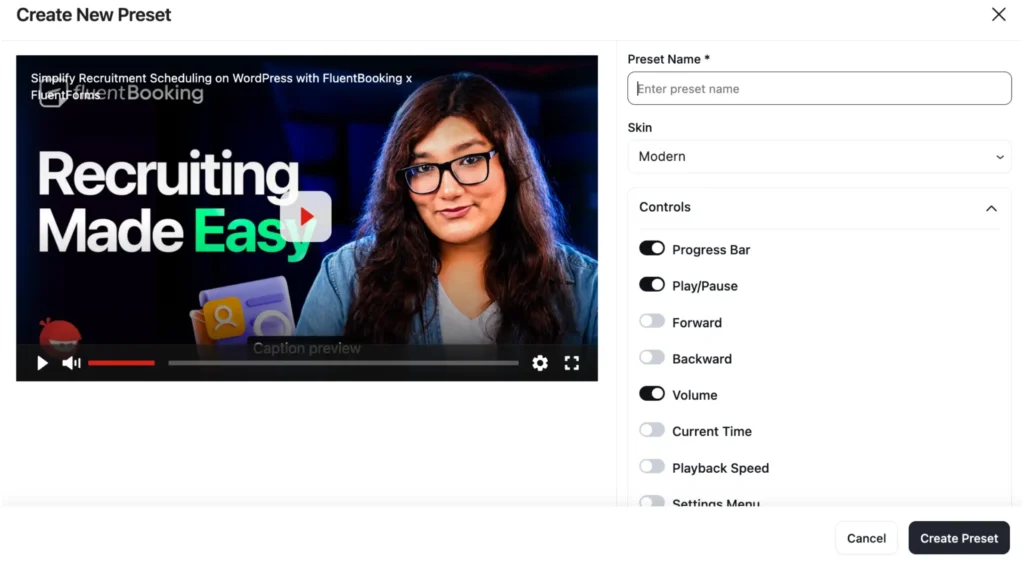Screen dimensions: 1024x566
Task: Enable the Forward toggle
Action: 652,321
